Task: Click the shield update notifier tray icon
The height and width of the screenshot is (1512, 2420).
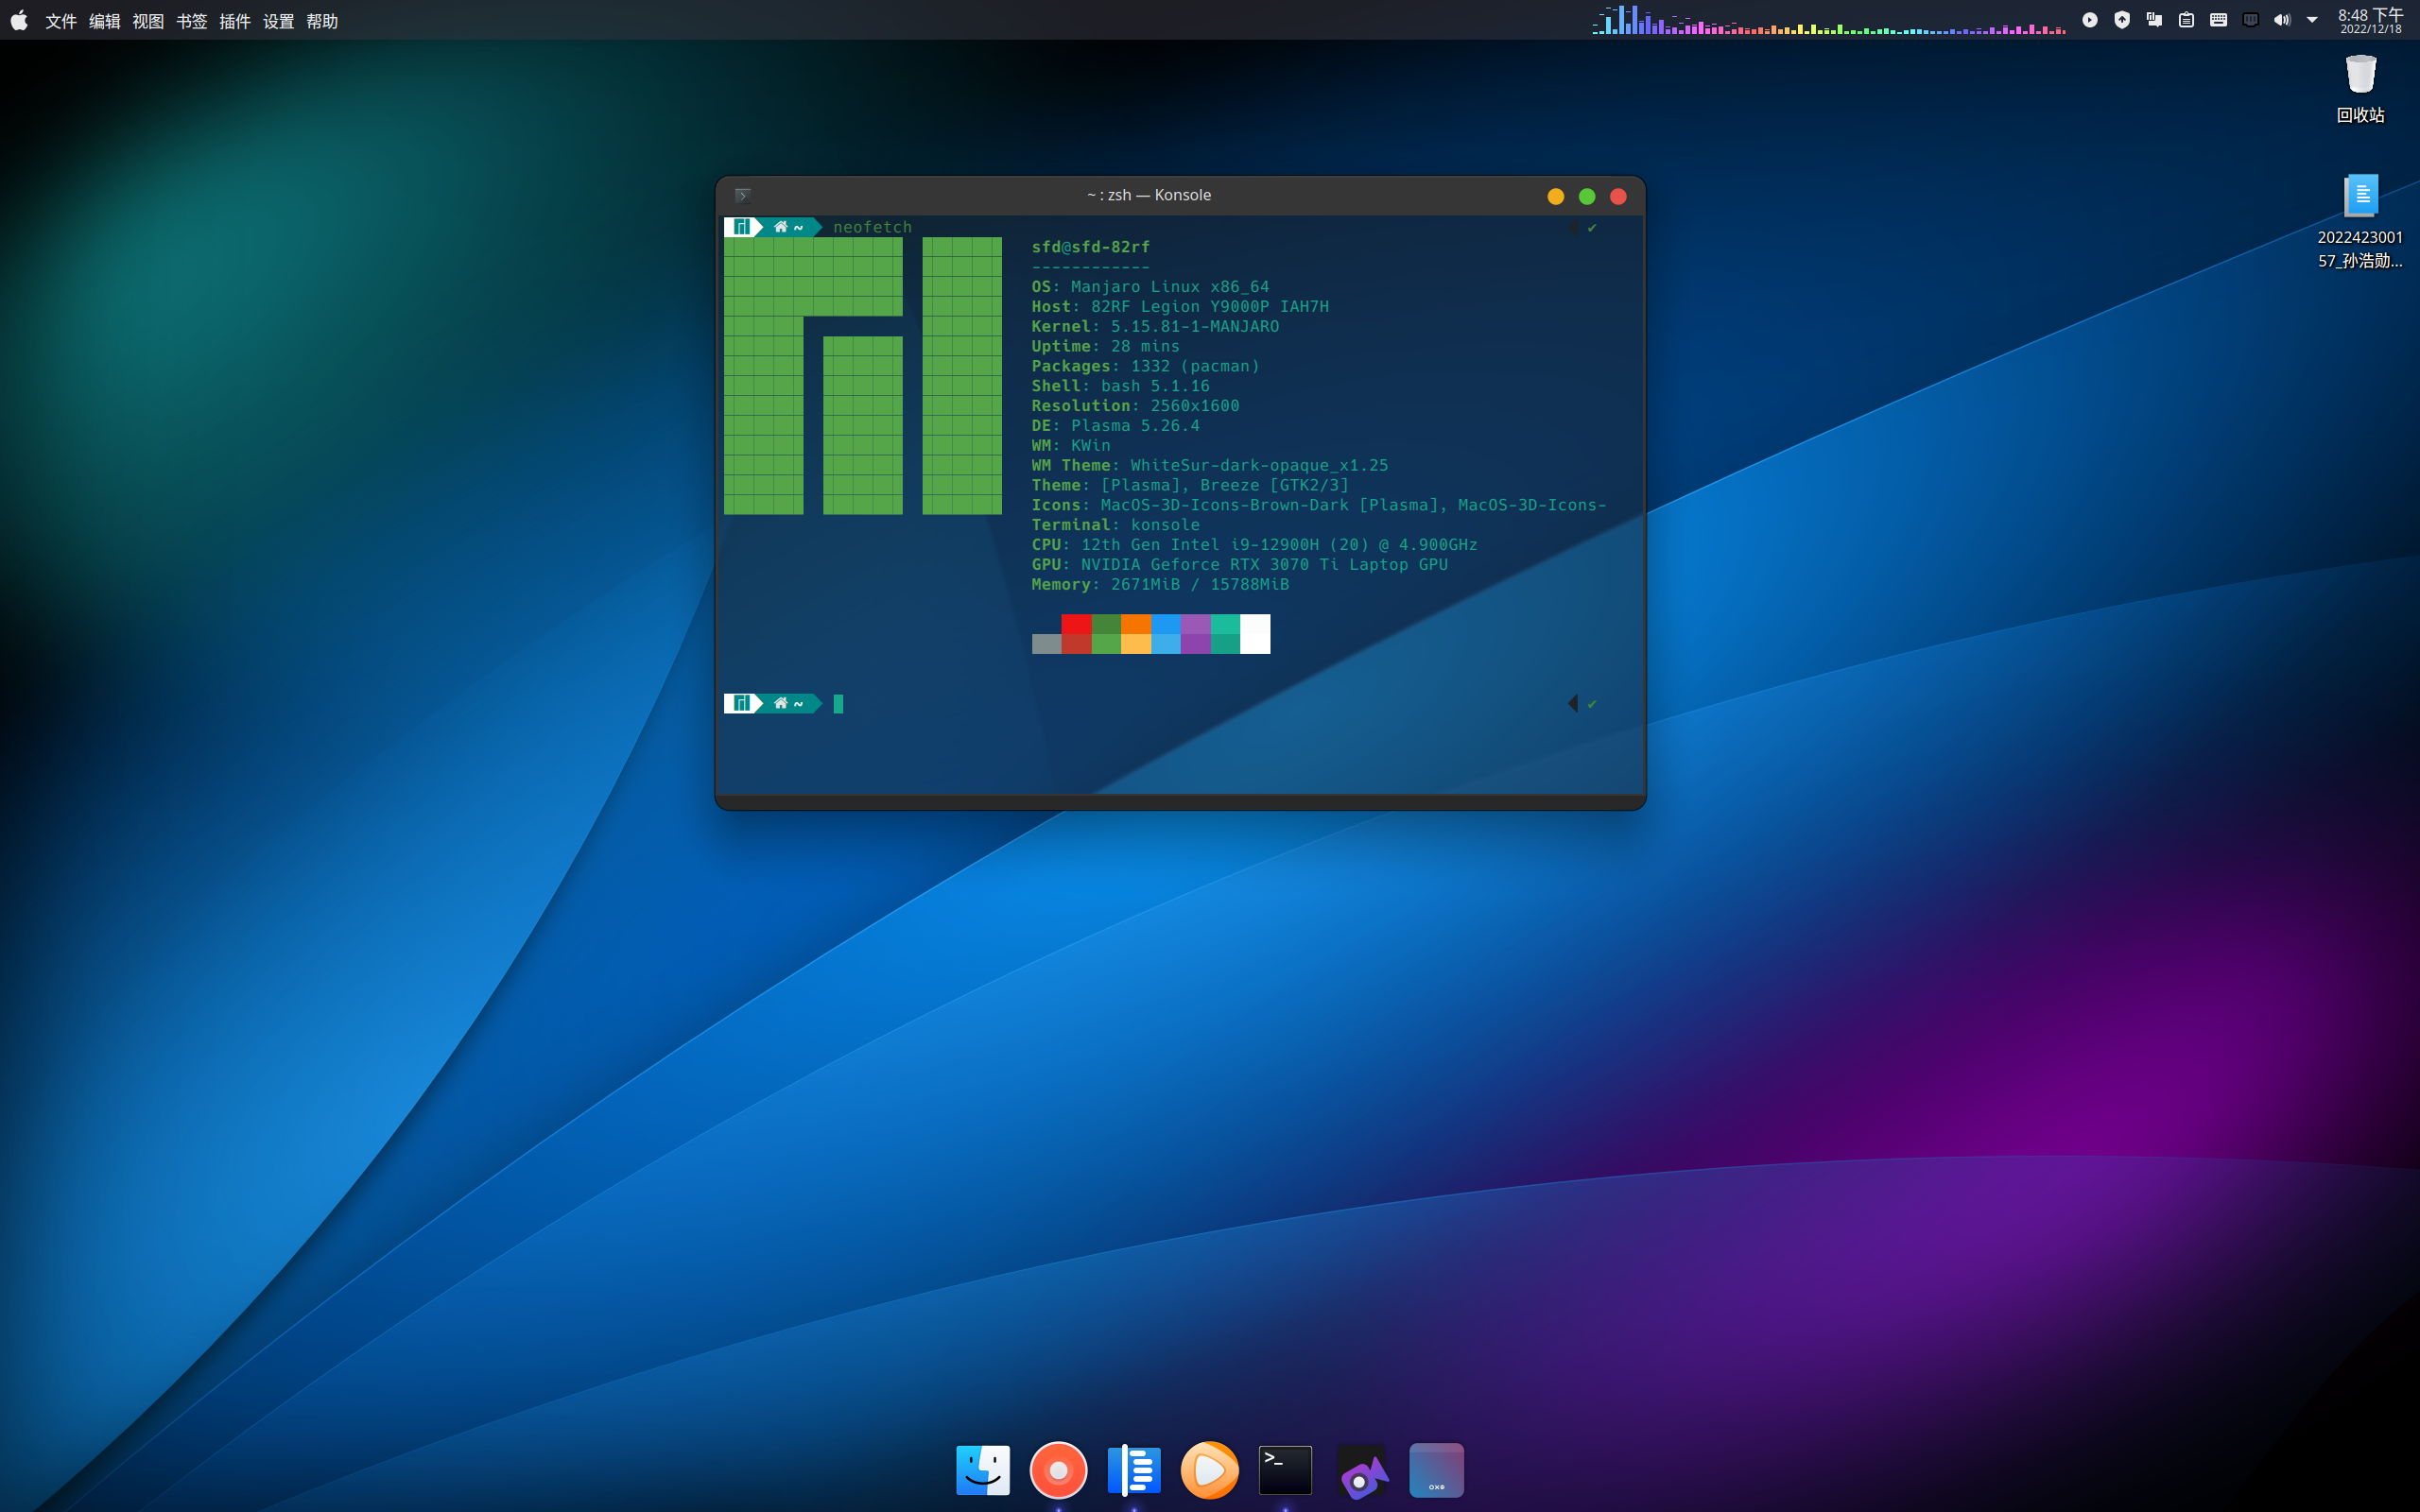Action: coord(2122,20)
